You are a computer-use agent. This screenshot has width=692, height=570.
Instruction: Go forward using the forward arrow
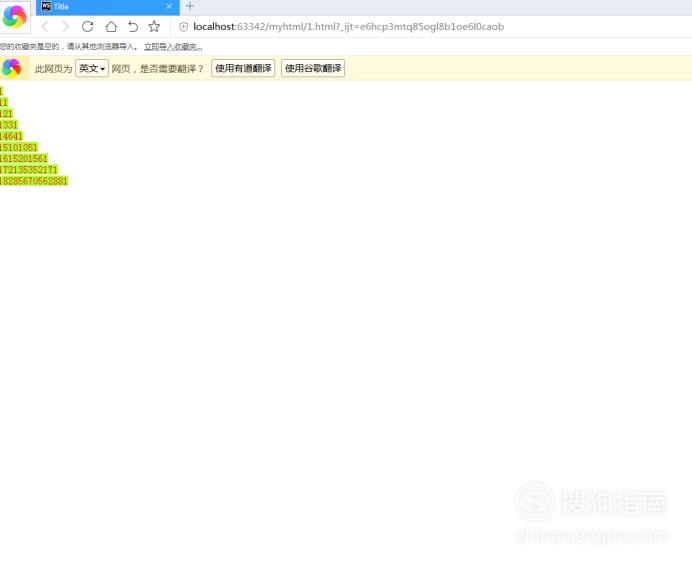click(66, 26)
